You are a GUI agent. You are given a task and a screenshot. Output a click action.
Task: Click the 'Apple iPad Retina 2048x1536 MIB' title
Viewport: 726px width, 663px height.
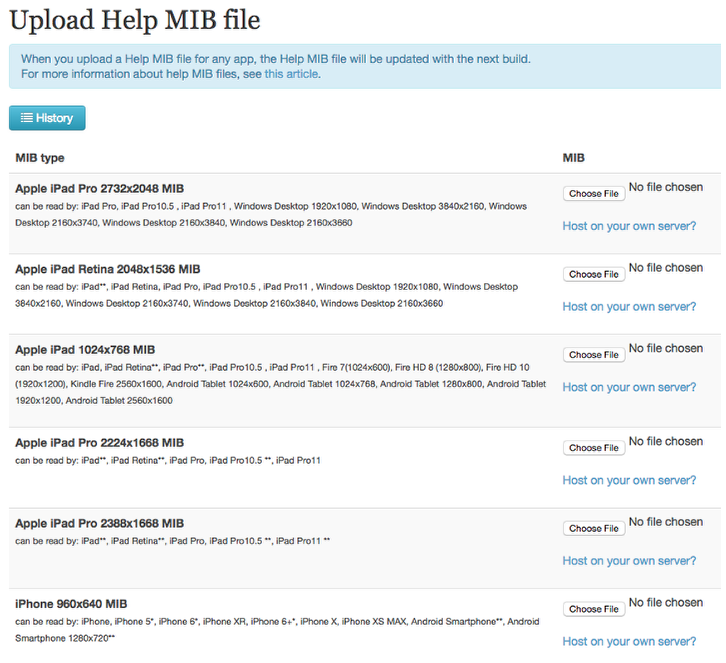[x=108, y=269]
